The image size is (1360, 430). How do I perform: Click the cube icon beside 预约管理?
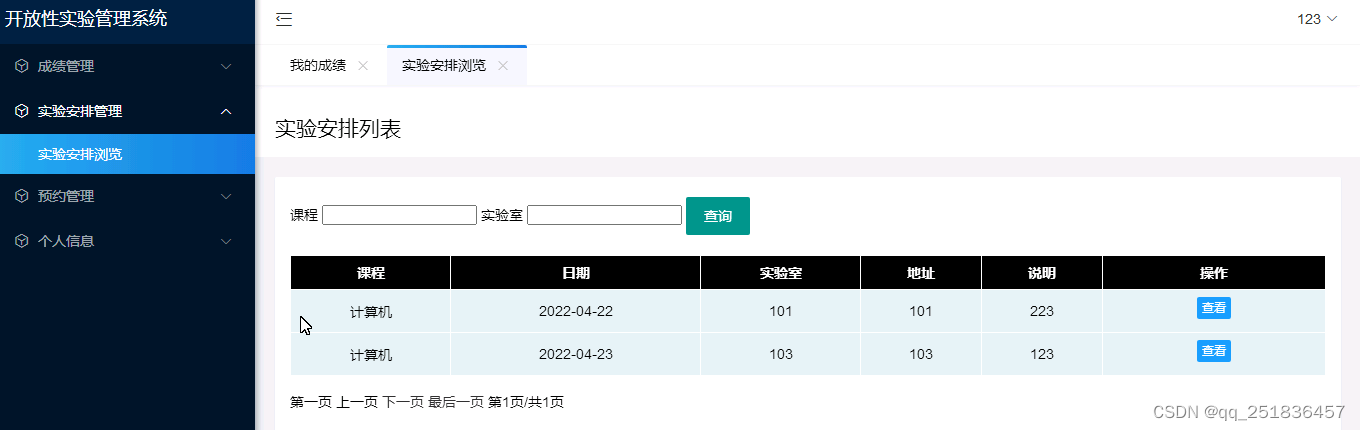click(x=22, y=196)
